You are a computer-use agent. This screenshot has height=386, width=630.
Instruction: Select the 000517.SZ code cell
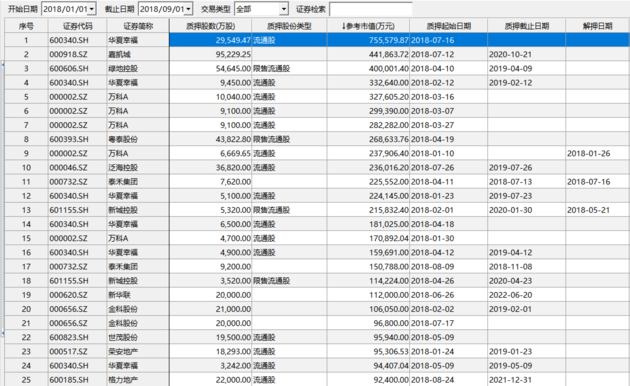78,351
